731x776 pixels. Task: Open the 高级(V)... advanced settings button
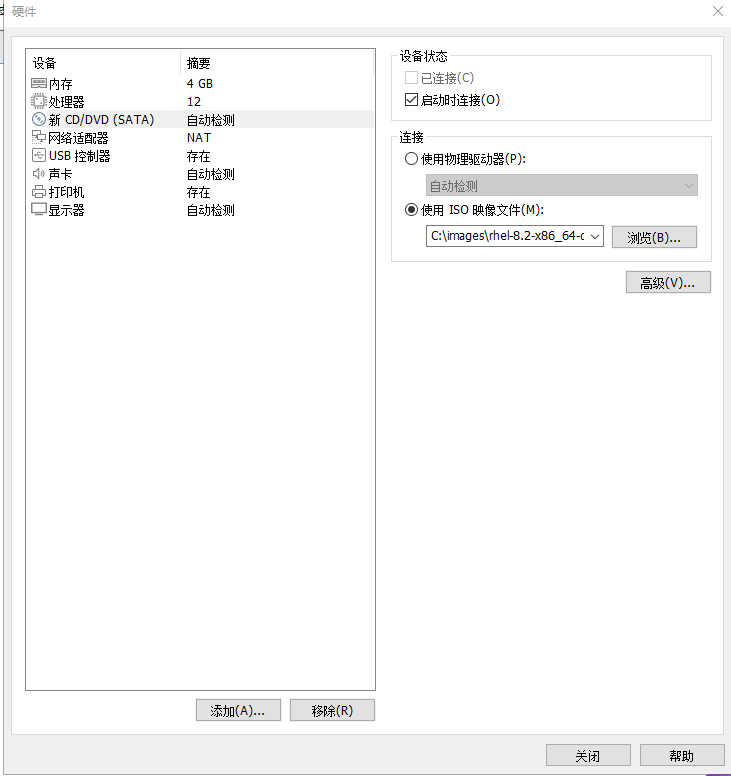(668, 283)
